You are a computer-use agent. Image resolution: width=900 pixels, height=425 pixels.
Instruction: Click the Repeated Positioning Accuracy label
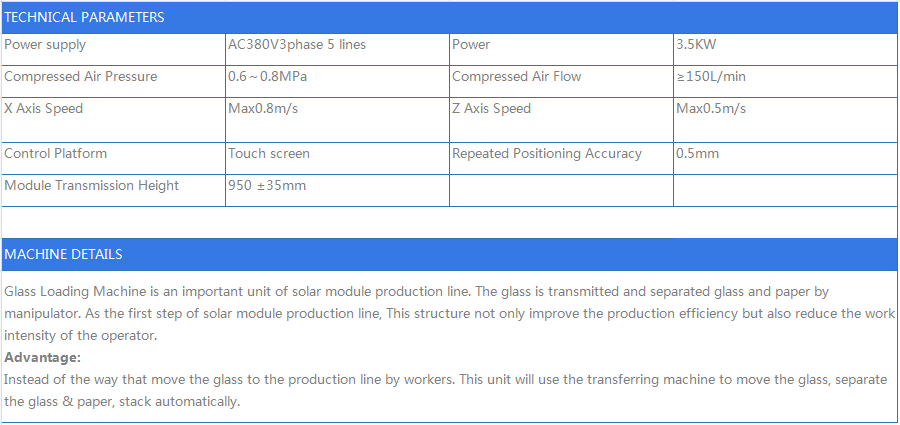546,153
